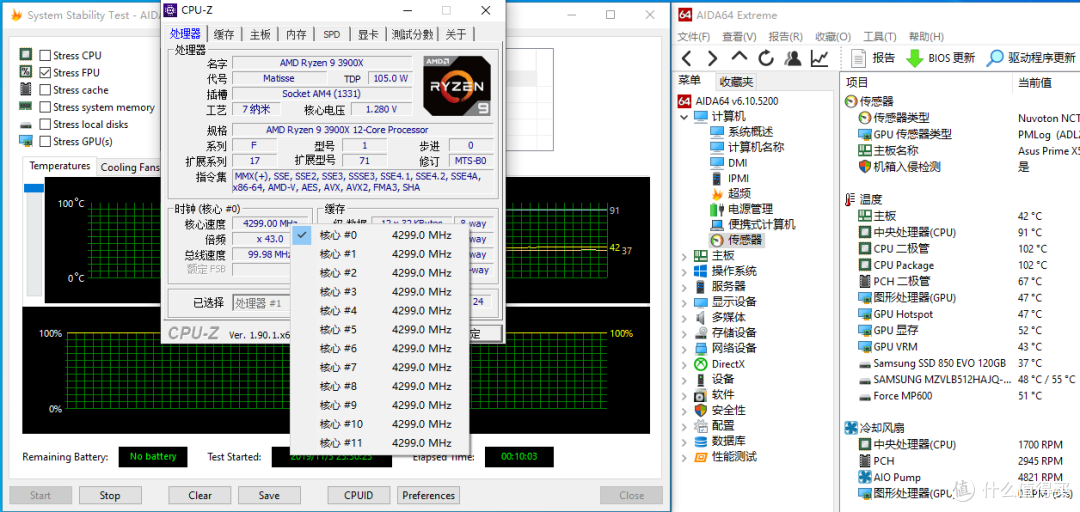Screen dimensions: 1080x512
Task: Uncheck the Stress FPU checkbox
Action: point(45,72)
